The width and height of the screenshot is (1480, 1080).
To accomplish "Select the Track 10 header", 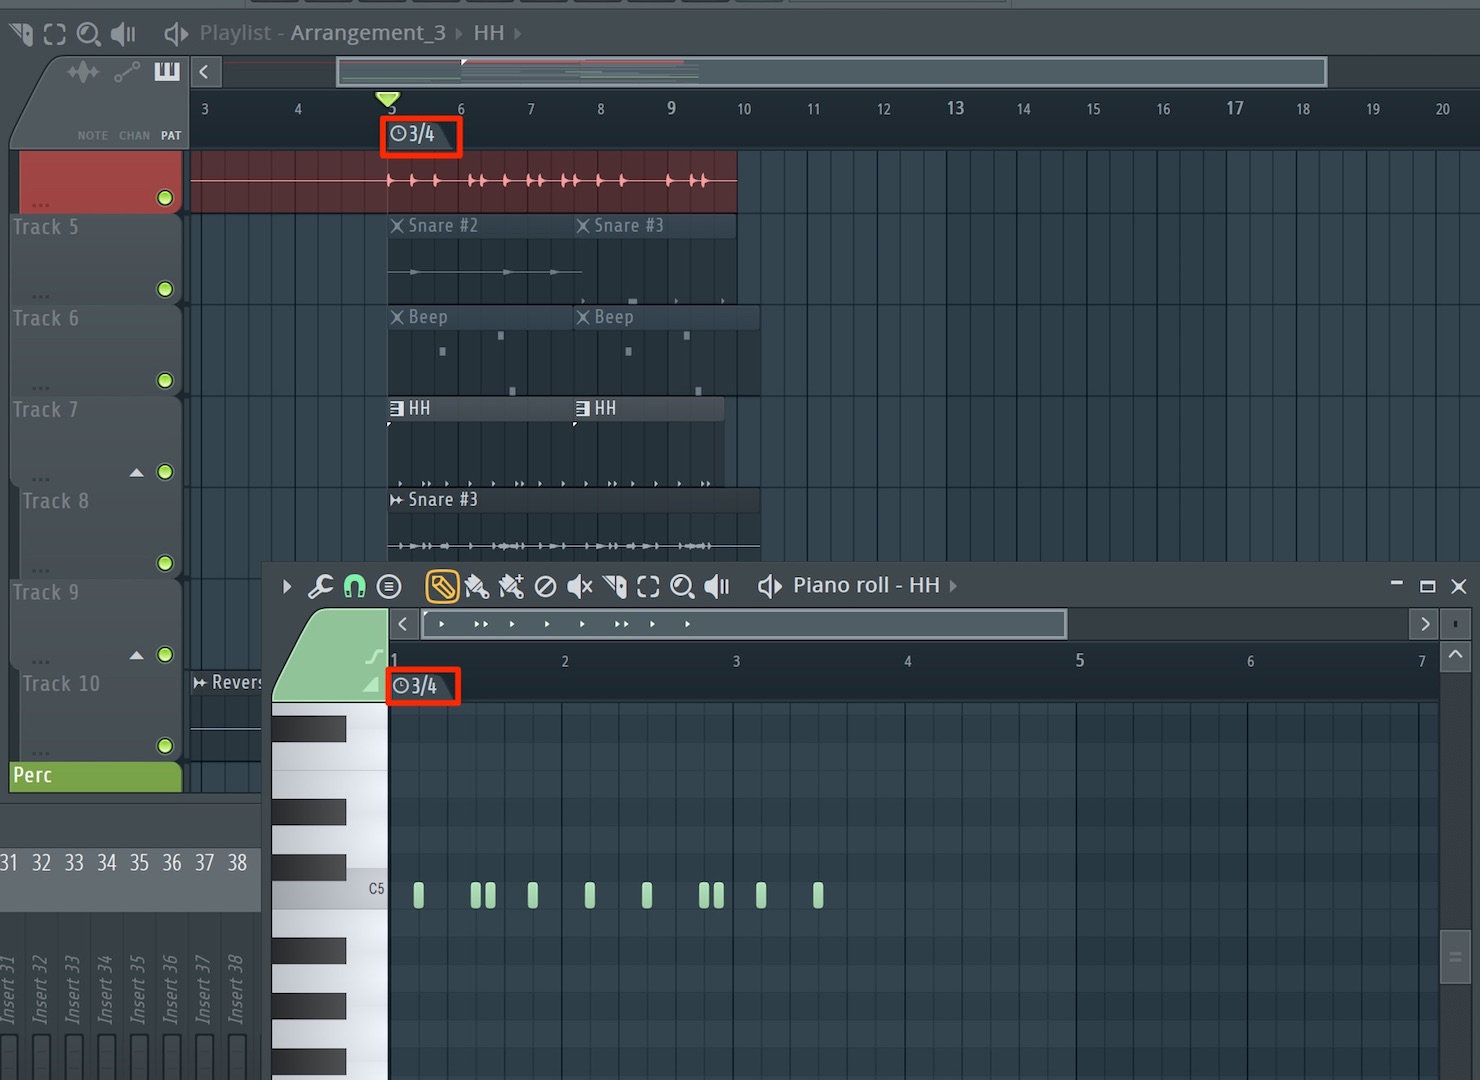I will (100, 715).
